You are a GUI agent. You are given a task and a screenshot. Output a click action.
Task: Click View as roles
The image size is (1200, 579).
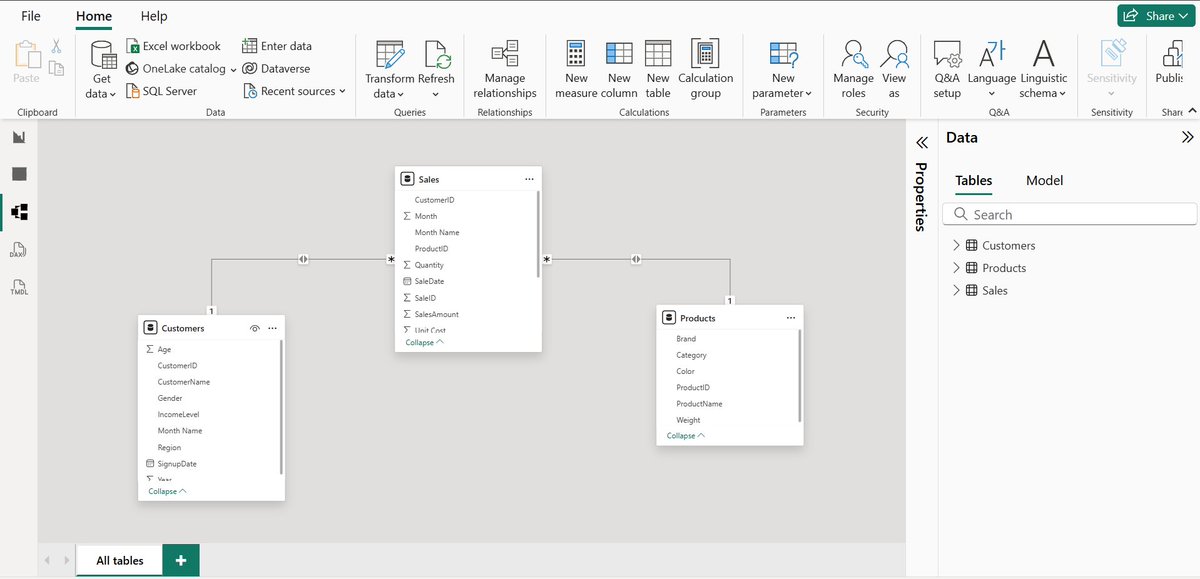coord(894,68)
